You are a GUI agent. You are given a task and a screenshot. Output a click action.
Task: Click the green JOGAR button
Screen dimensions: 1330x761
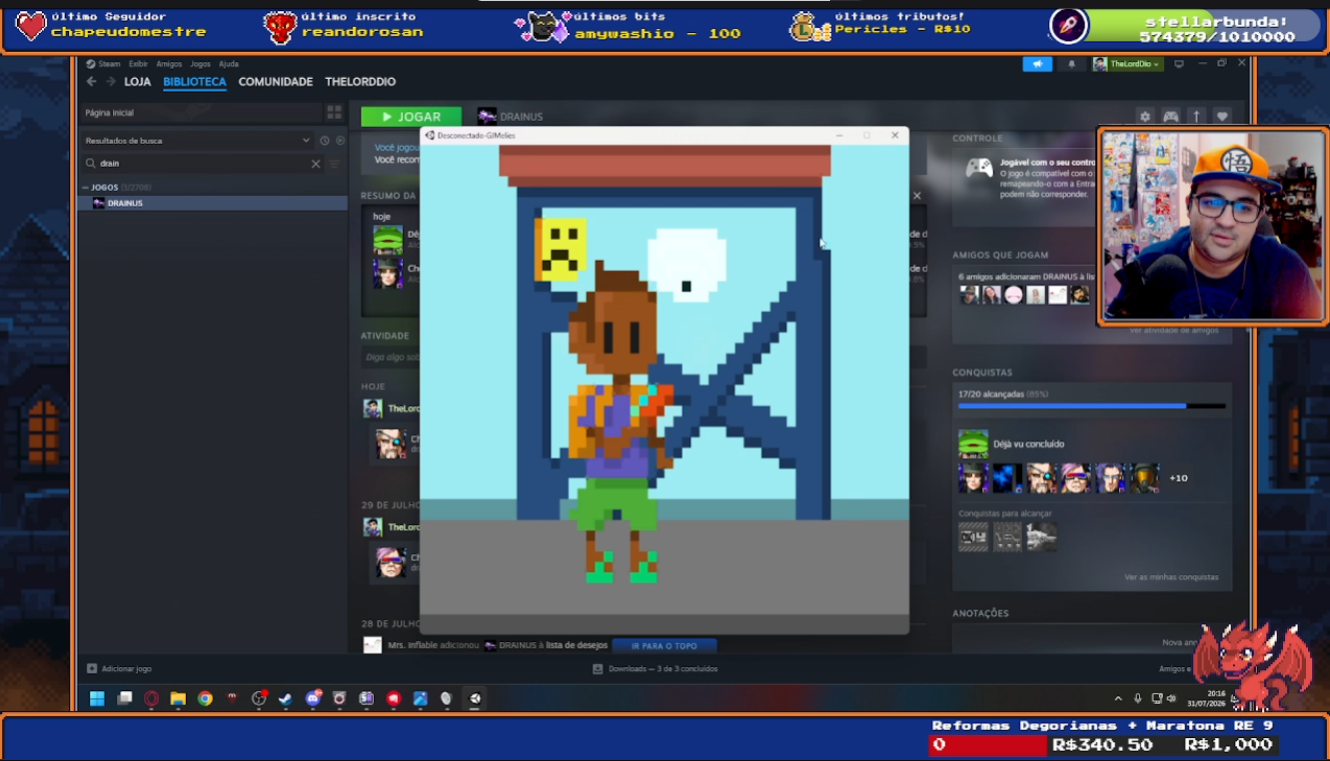coord(411,117)
